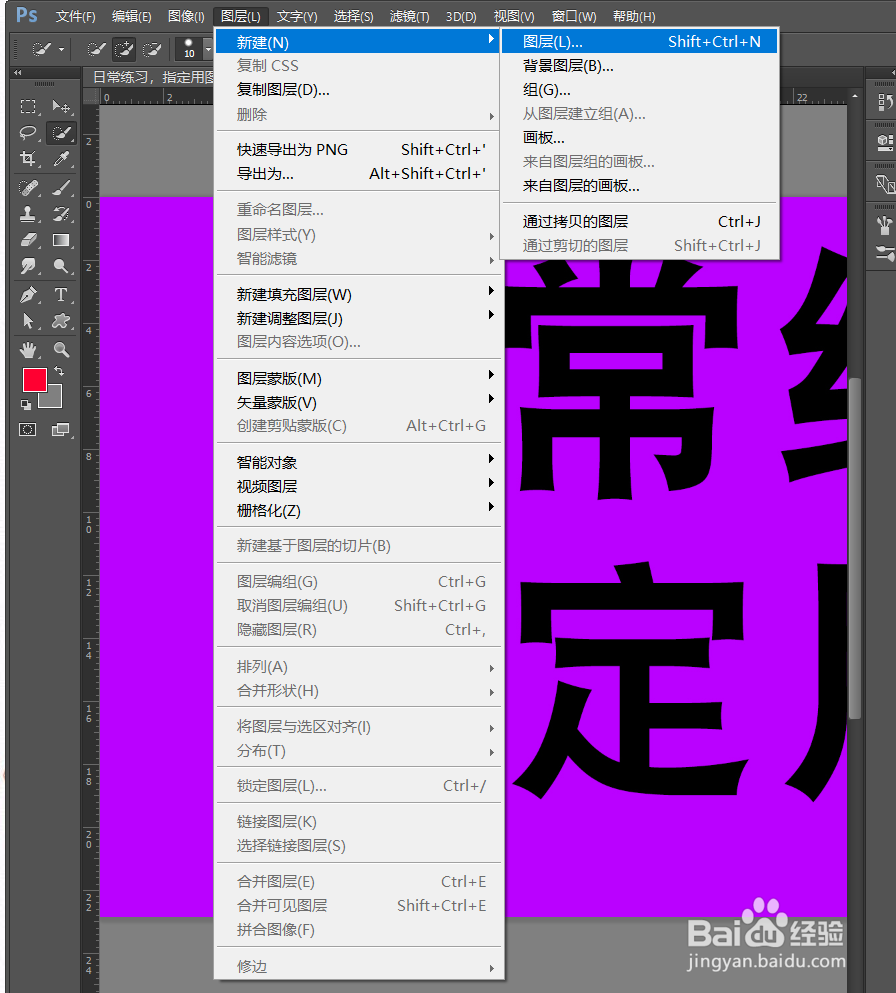Select the Zoom magnifier tool
Screen dimensions: 896x993
[61, 350]
